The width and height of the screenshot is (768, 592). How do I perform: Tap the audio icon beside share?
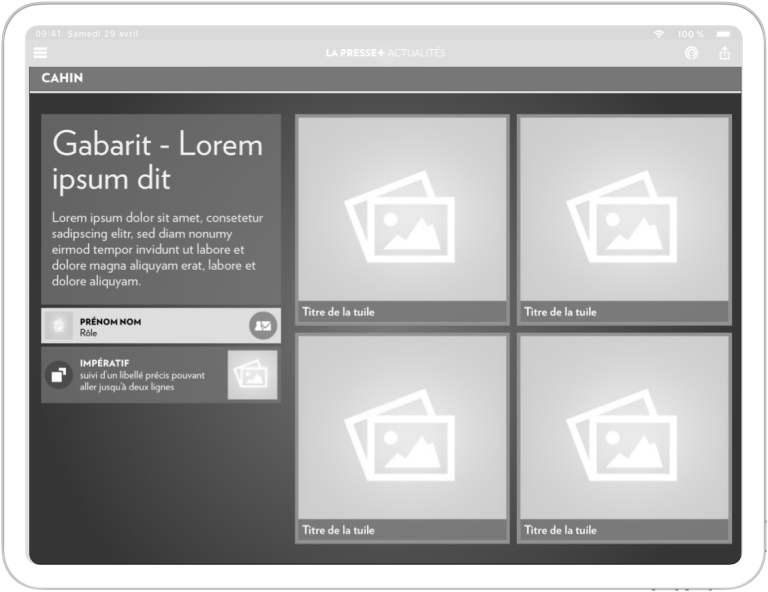point(691,53)
